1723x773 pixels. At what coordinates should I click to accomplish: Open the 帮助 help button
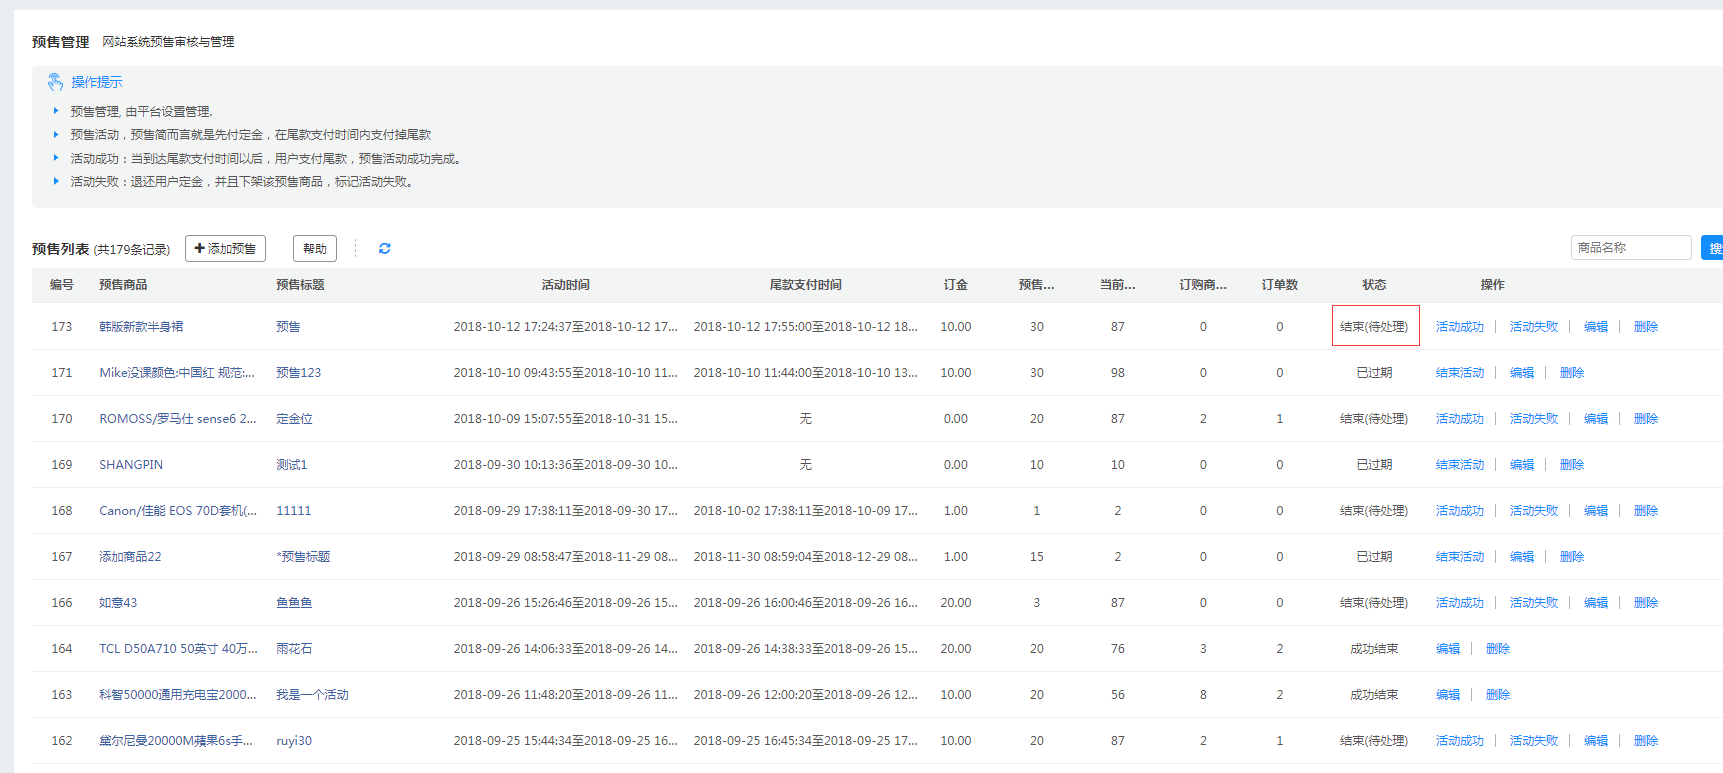pyautogui.click(x=314, y=249)
